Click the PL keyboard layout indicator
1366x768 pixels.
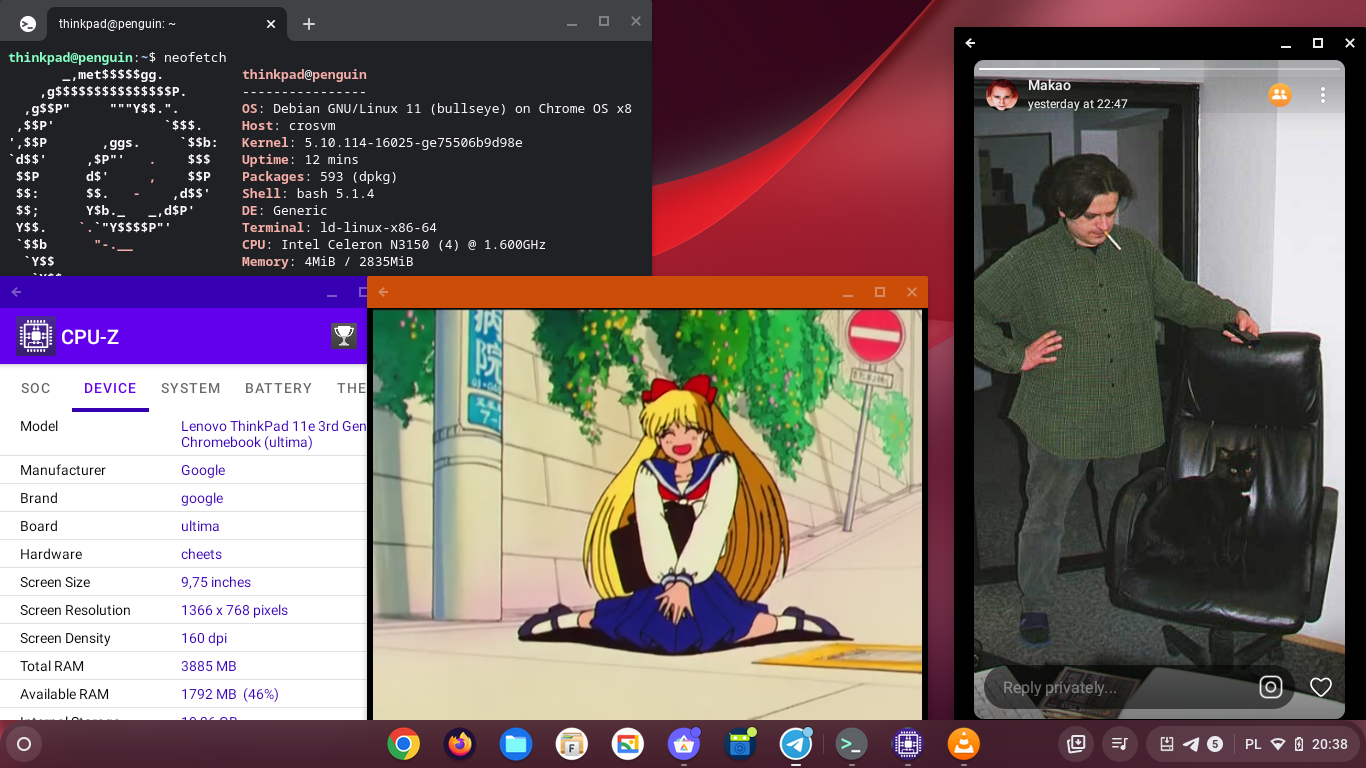click(1253, 744)
